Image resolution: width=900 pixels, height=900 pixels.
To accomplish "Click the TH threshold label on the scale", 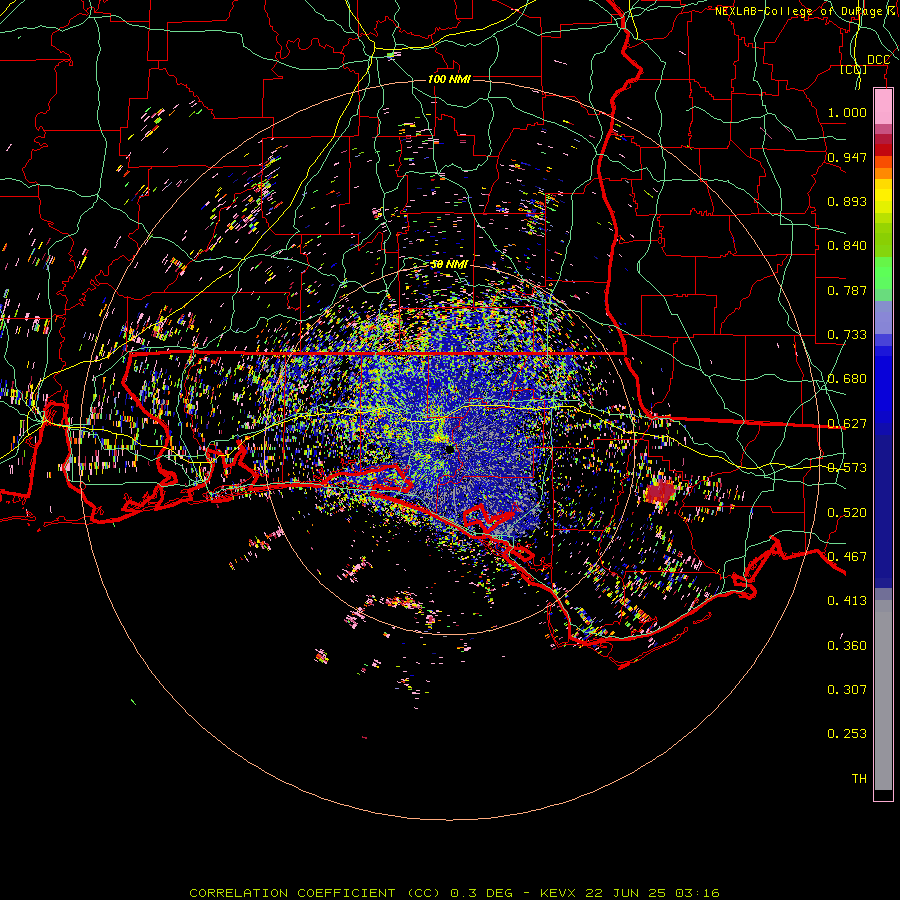I will click(859, 779).
